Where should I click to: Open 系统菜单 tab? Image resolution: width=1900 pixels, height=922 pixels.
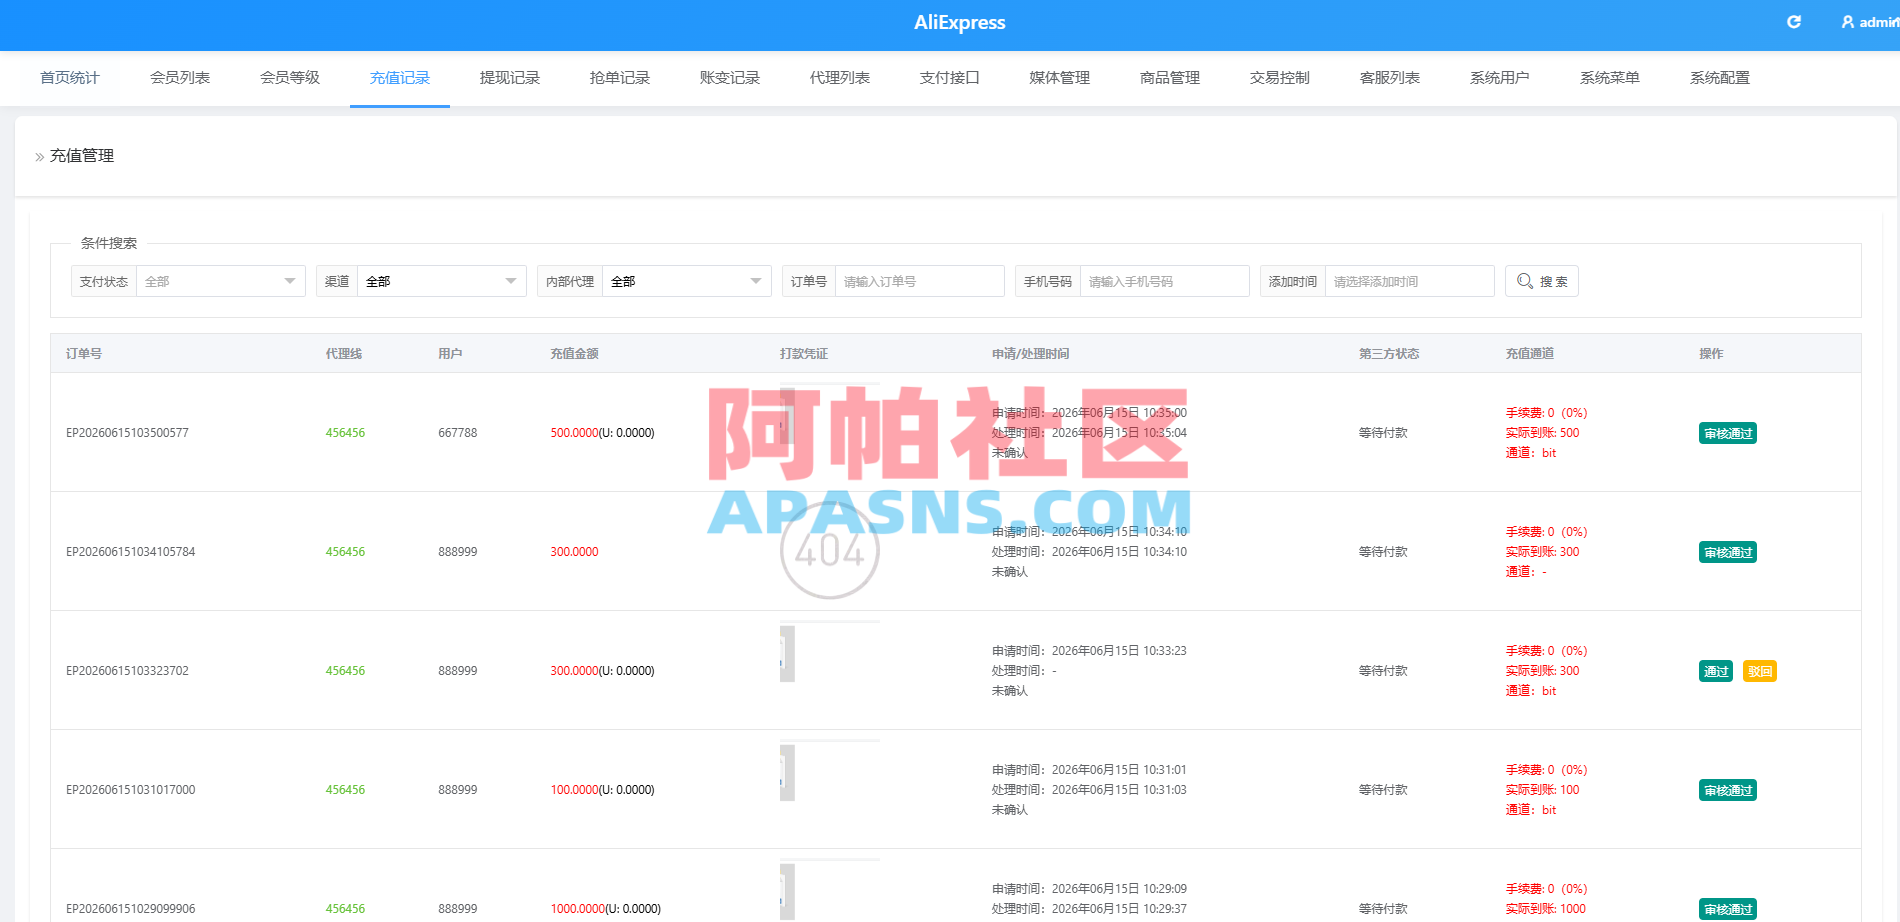click(x=1610, y=78)
